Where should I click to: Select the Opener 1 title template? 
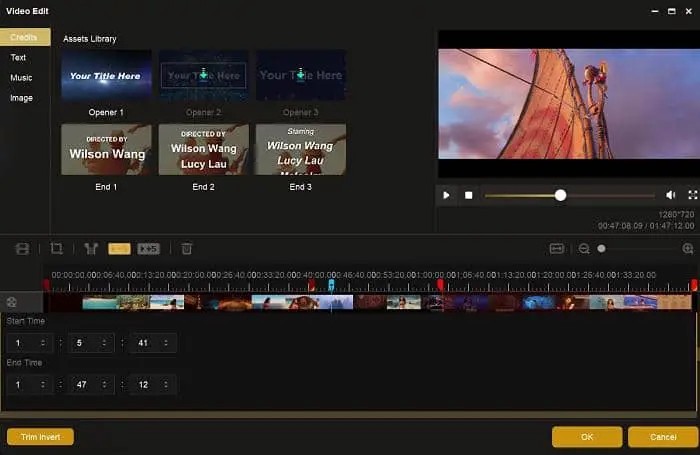tap(106, 76)
